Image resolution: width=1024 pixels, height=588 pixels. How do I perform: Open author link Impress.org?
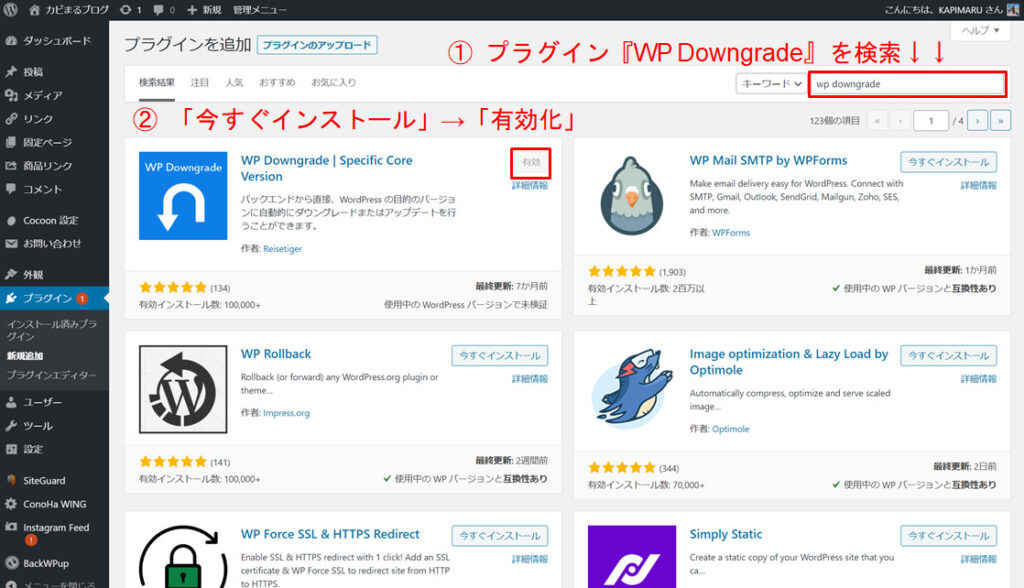tap(286, 413)
